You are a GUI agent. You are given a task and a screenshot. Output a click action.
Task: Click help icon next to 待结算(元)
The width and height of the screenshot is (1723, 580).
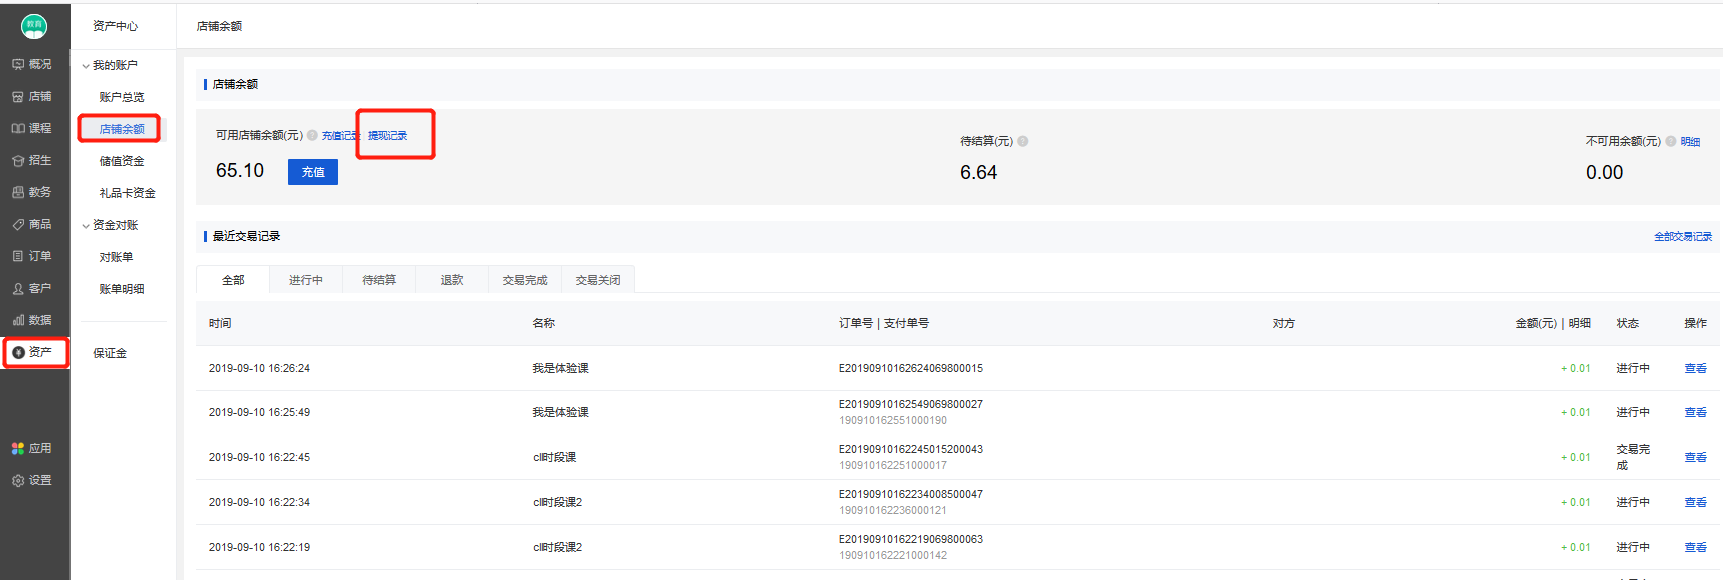click(x=1023, y=142)
